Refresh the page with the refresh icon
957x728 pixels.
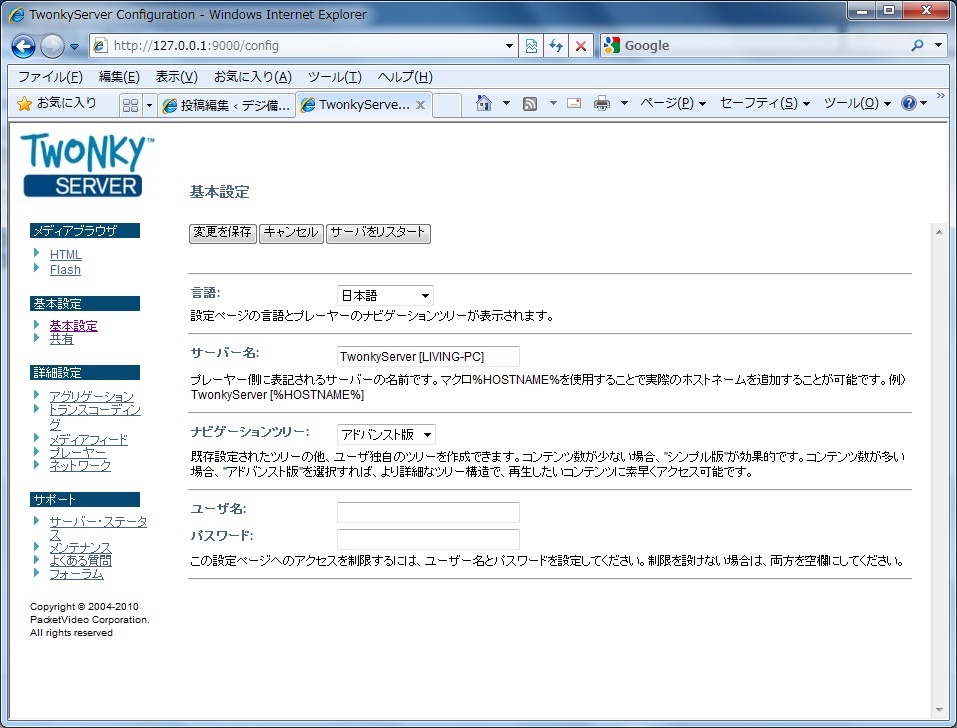tap(556, 46)
